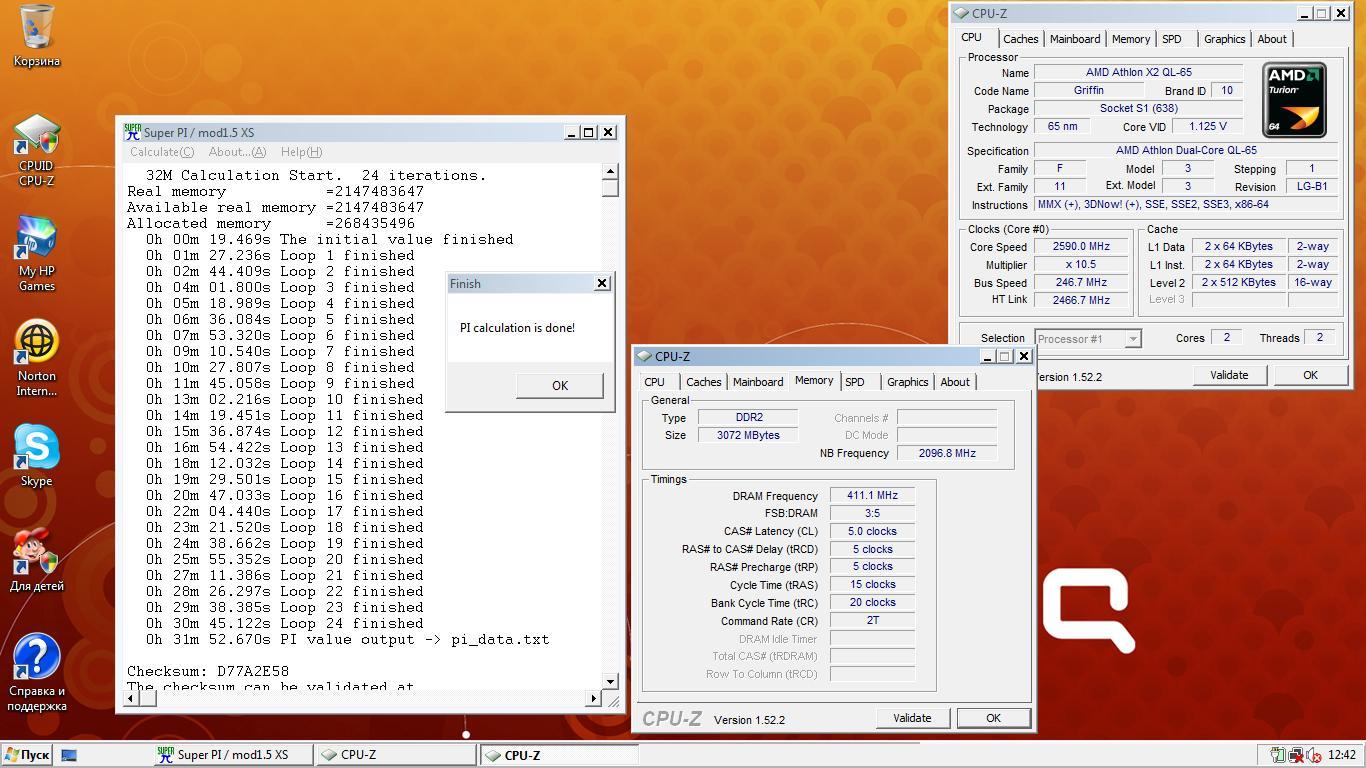Click the muted volume tray icon
The height and width of the screenshot is (768, 1366).
[1314, 755]
